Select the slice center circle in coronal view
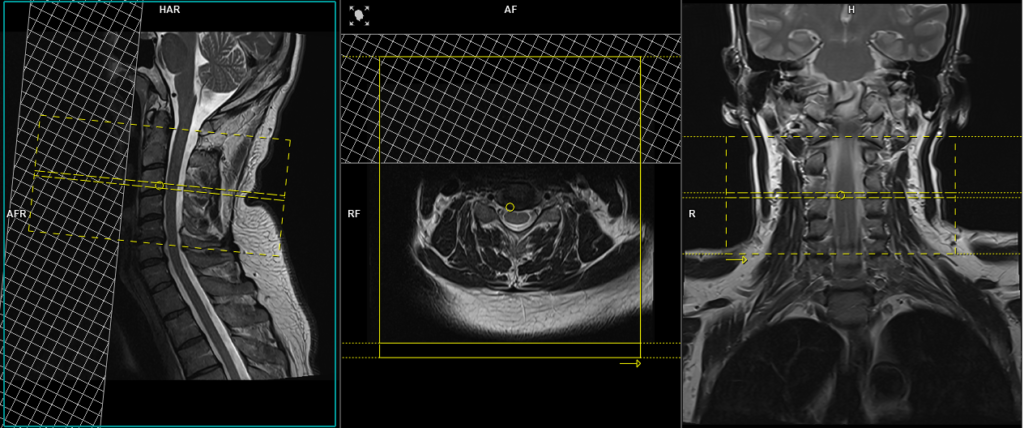 840,195
